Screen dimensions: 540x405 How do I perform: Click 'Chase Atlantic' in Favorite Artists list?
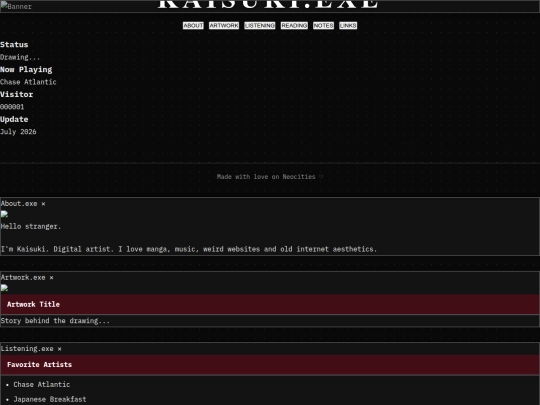(x=42, y=384)
